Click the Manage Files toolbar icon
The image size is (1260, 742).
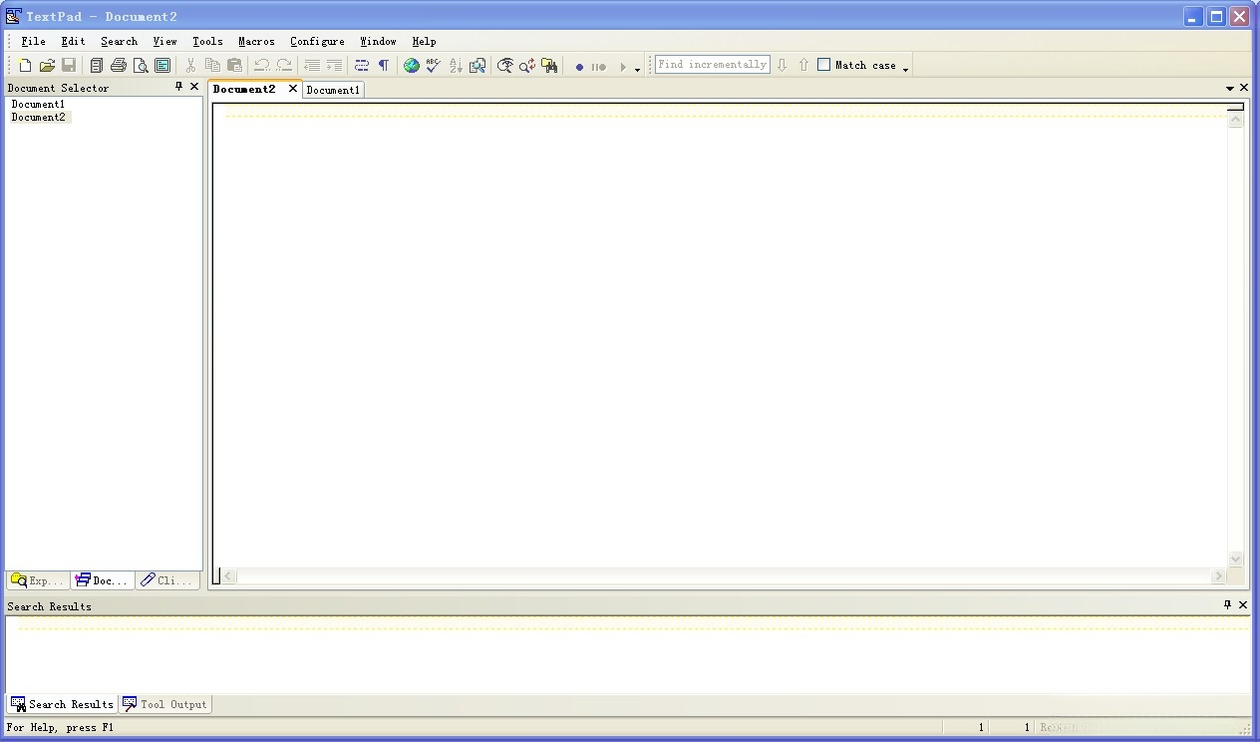(96, 65)
